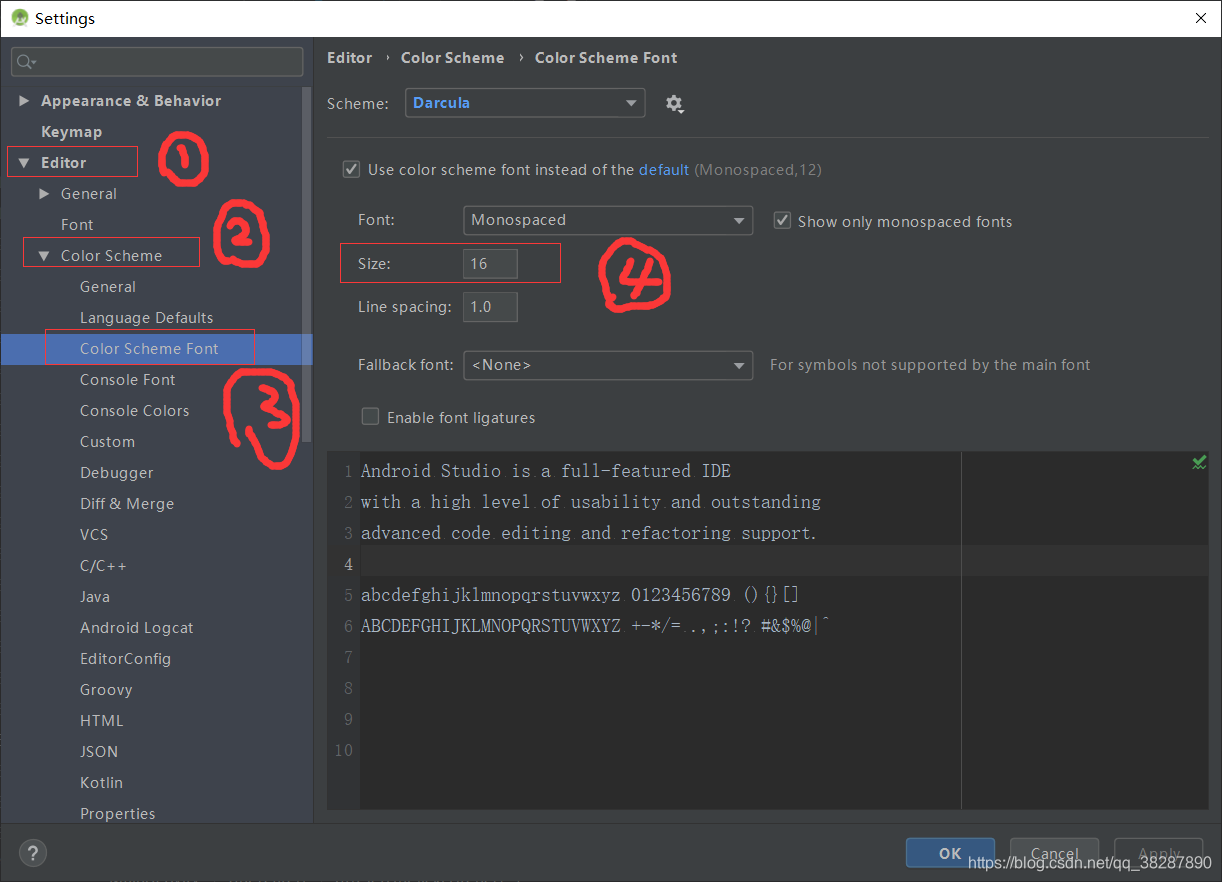Click the OK button
1222x882 pixels.
click(950, 853)
